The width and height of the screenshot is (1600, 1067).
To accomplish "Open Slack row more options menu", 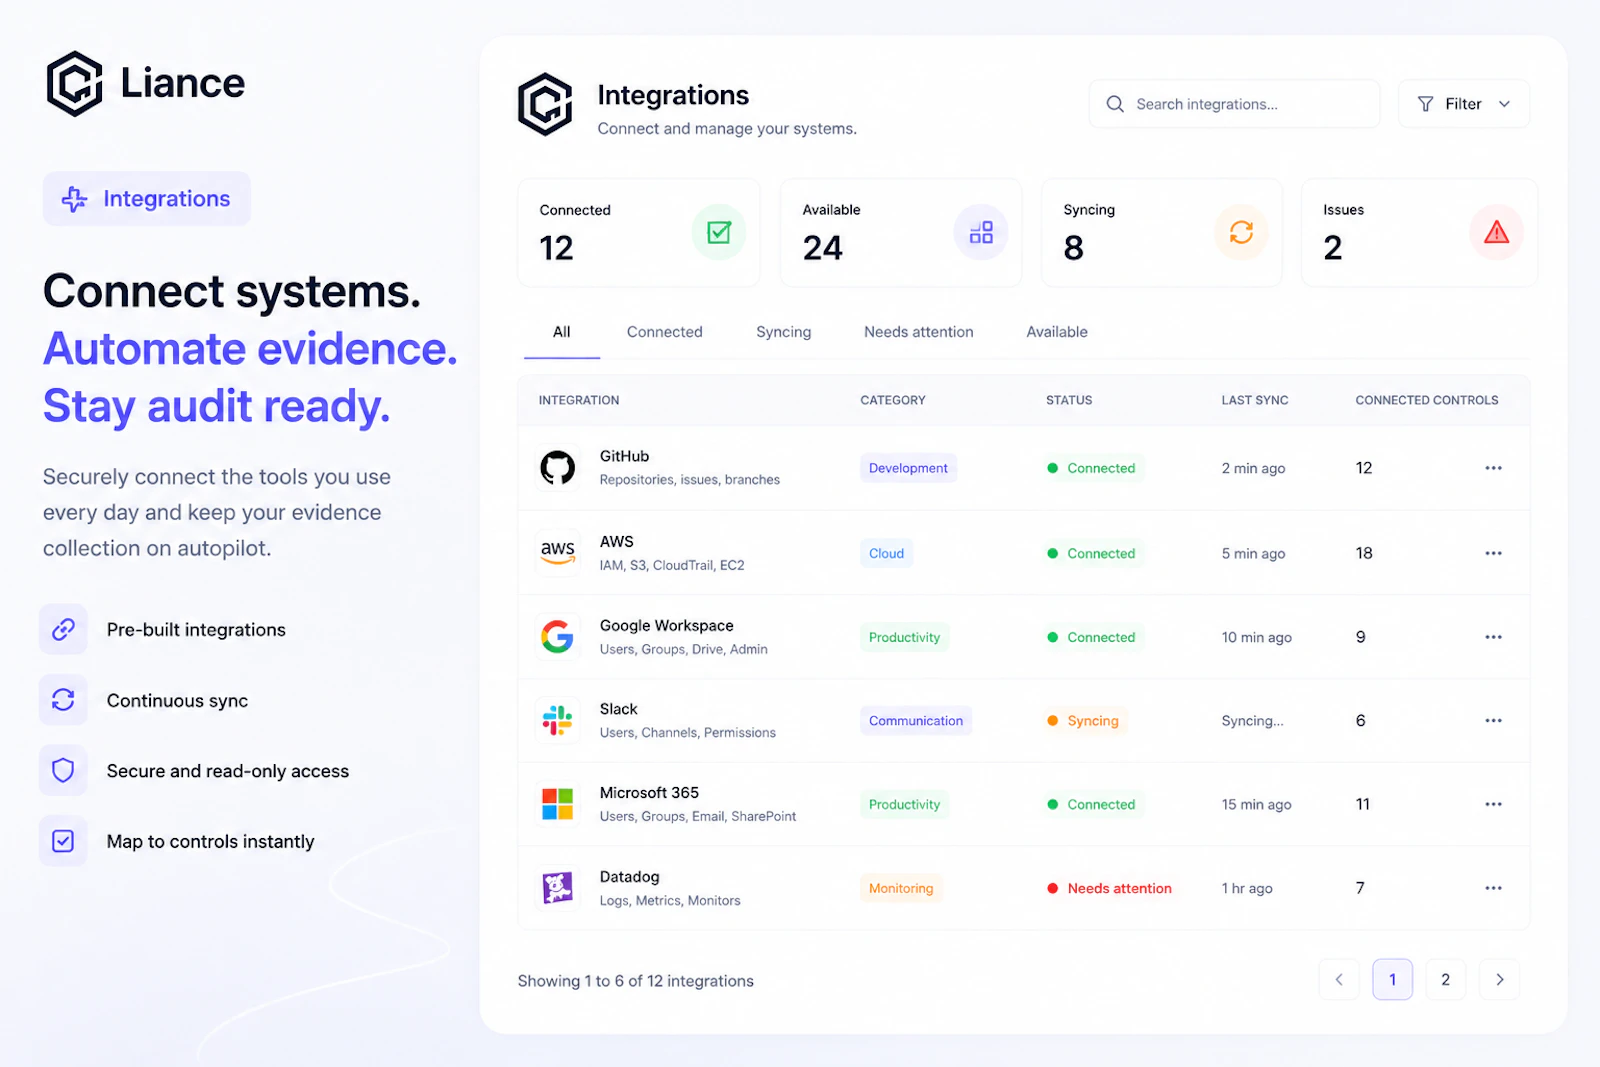I will [1493, 720].
